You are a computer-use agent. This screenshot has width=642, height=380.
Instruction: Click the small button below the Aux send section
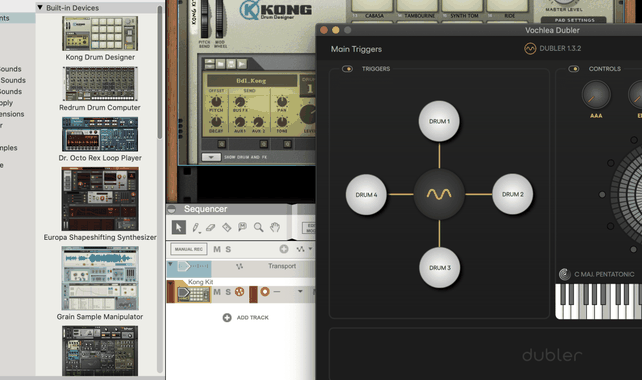[x=264, y=144]
